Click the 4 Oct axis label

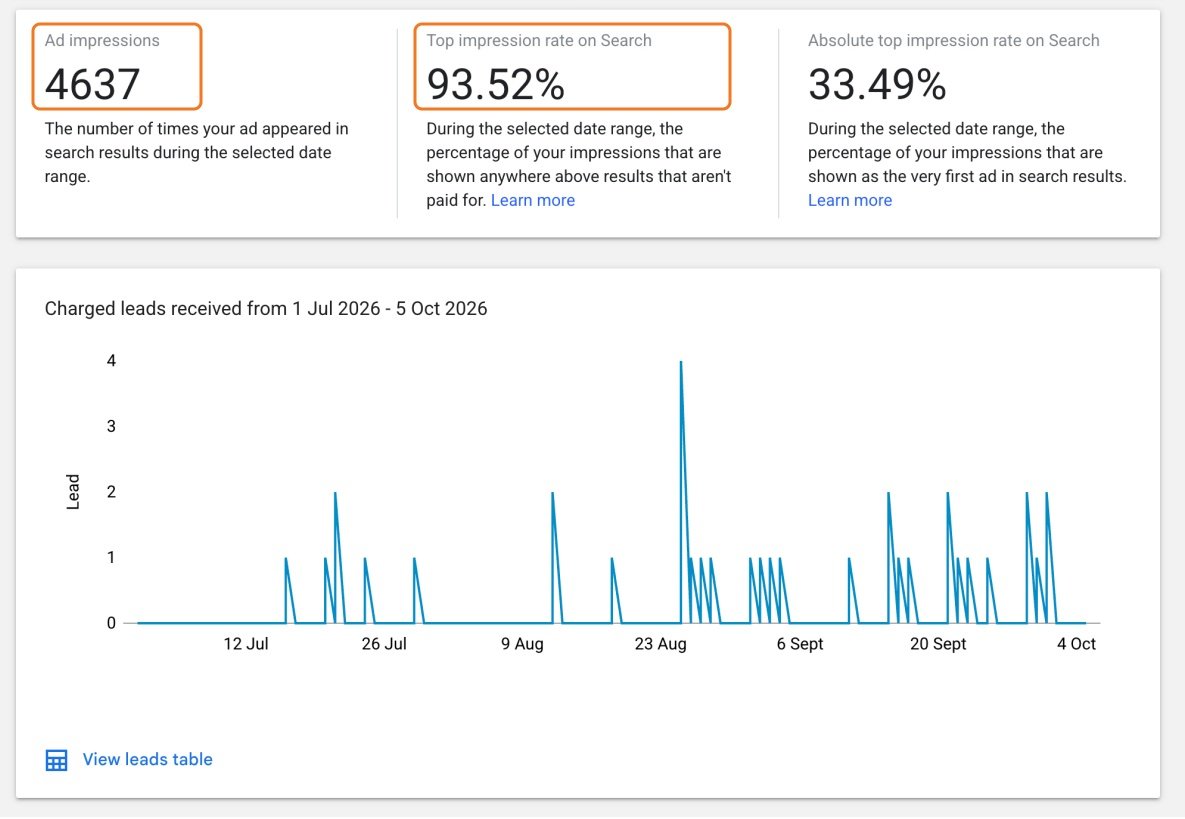click(1076, 644)
